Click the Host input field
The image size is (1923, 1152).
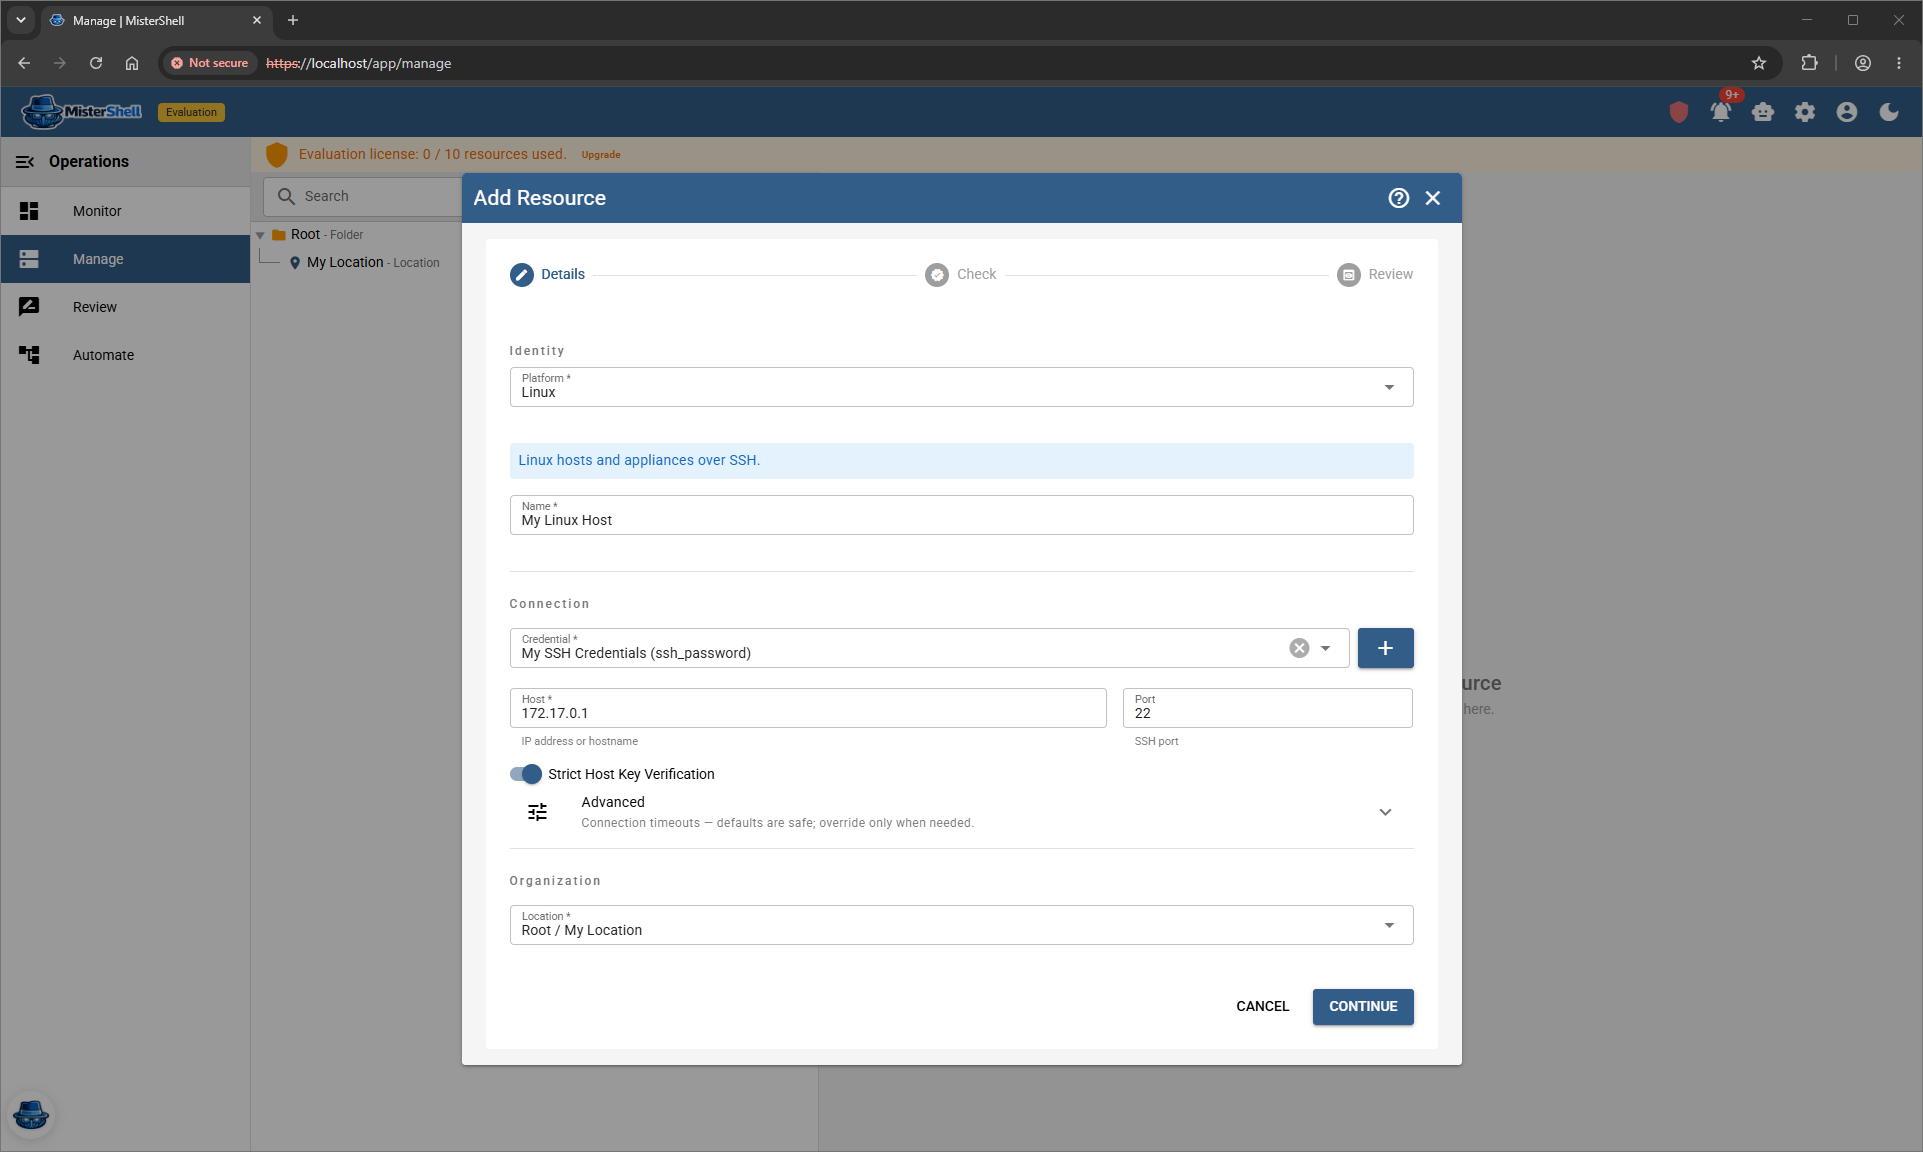pyautogui.click(x=808, y=708)
